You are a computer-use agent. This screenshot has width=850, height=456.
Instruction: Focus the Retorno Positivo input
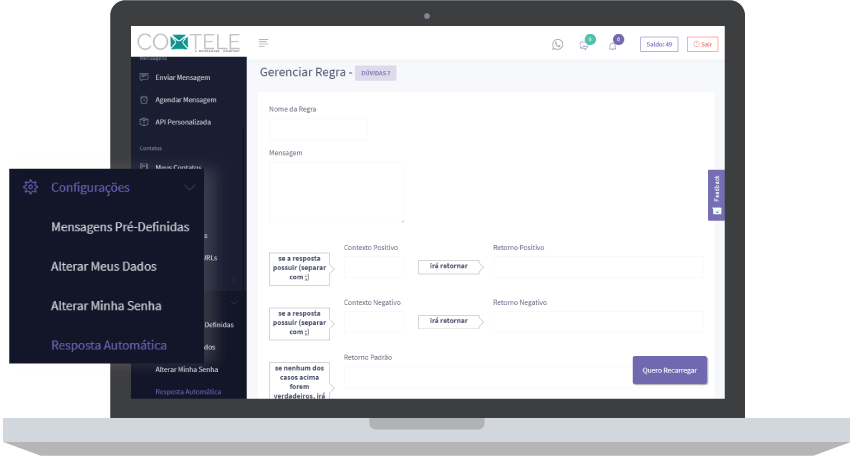coord(598,267)
